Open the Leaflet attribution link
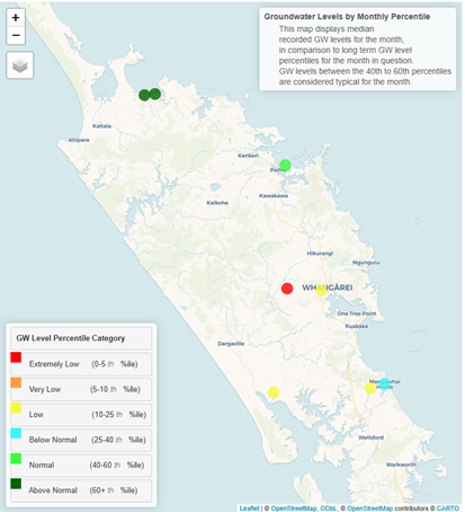The image size is (465, 512). click(249, 508)
